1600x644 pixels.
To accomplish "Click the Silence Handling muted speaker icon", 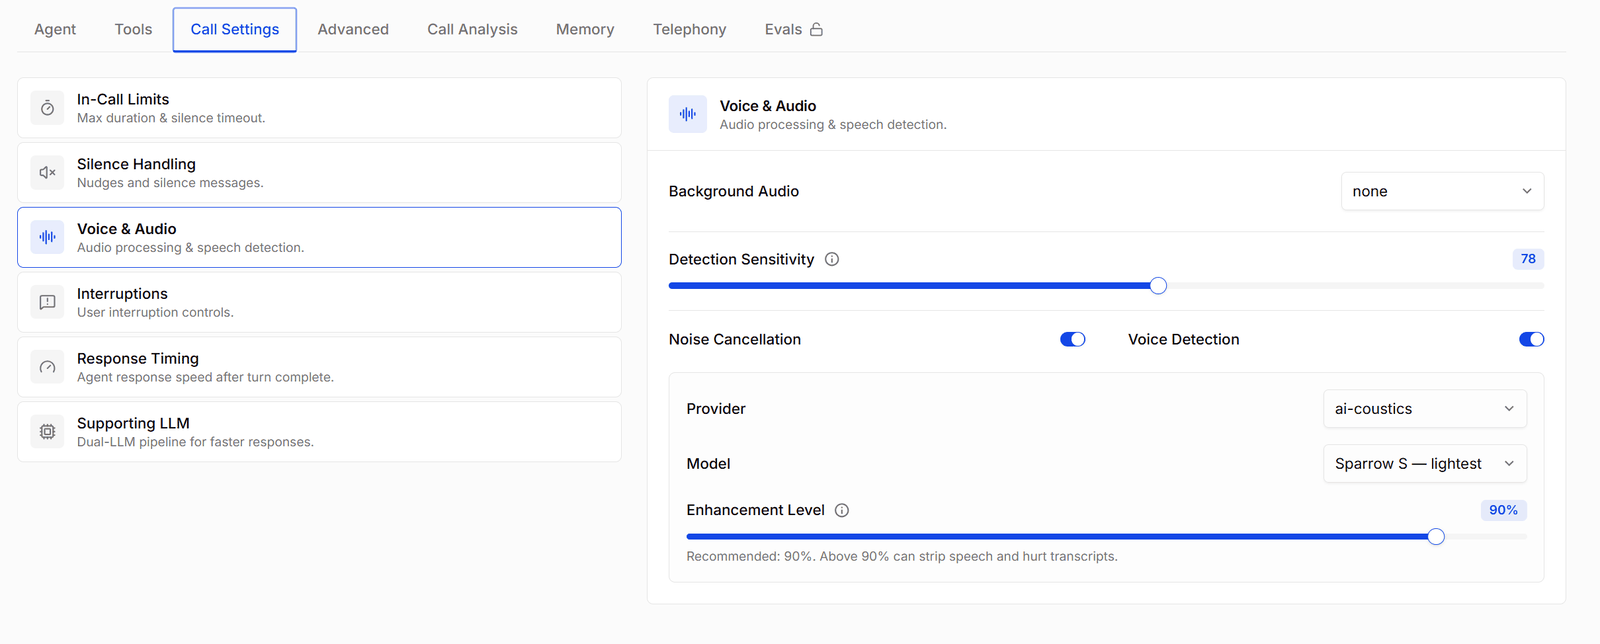I will click(x=47, y=173).
